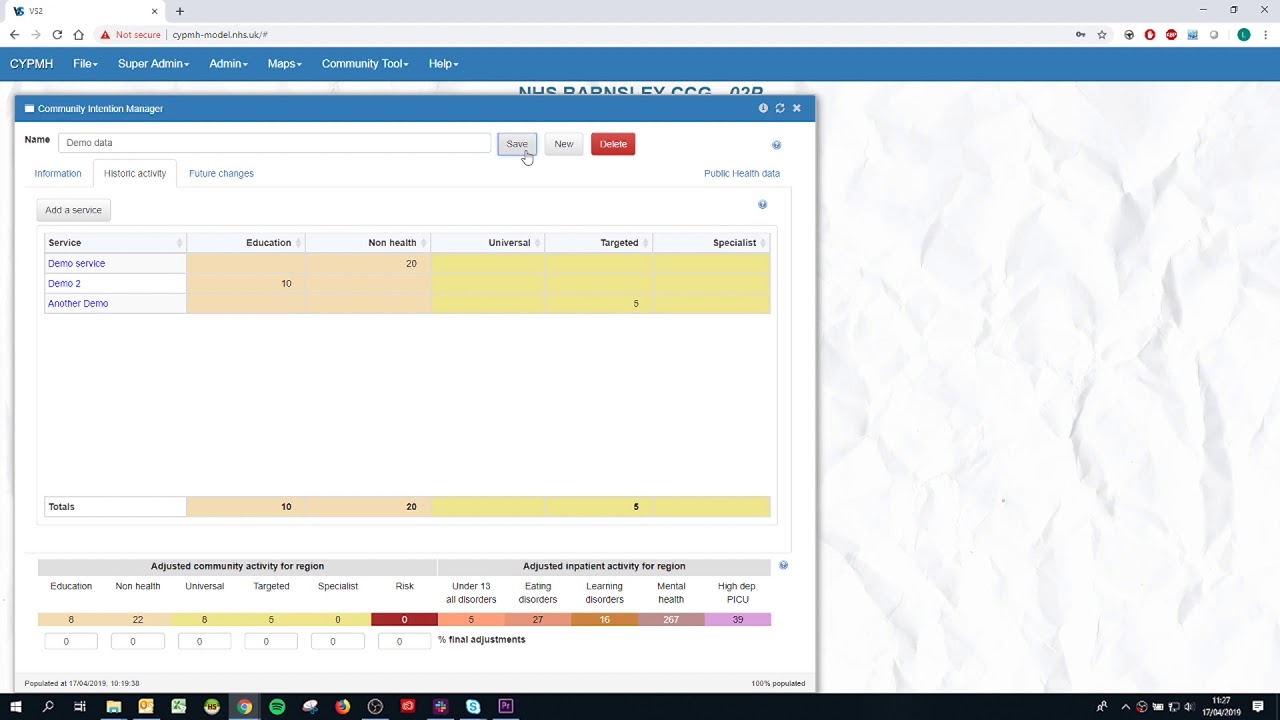The height and width of the screenshot is (720, 1280).
Task: Open the Community Tool dropdown menu
Action: coord(365,64)
